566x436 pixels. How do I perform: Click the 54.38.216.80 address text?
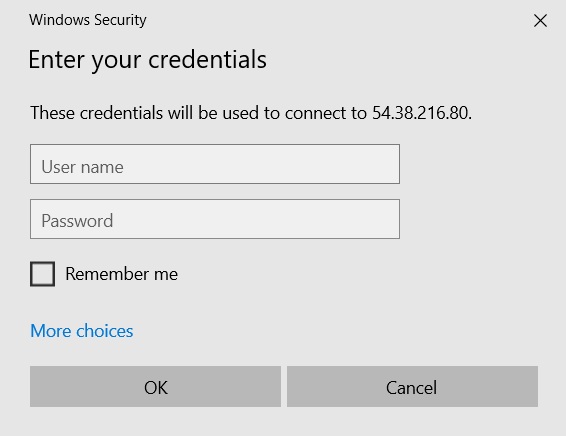422,113
